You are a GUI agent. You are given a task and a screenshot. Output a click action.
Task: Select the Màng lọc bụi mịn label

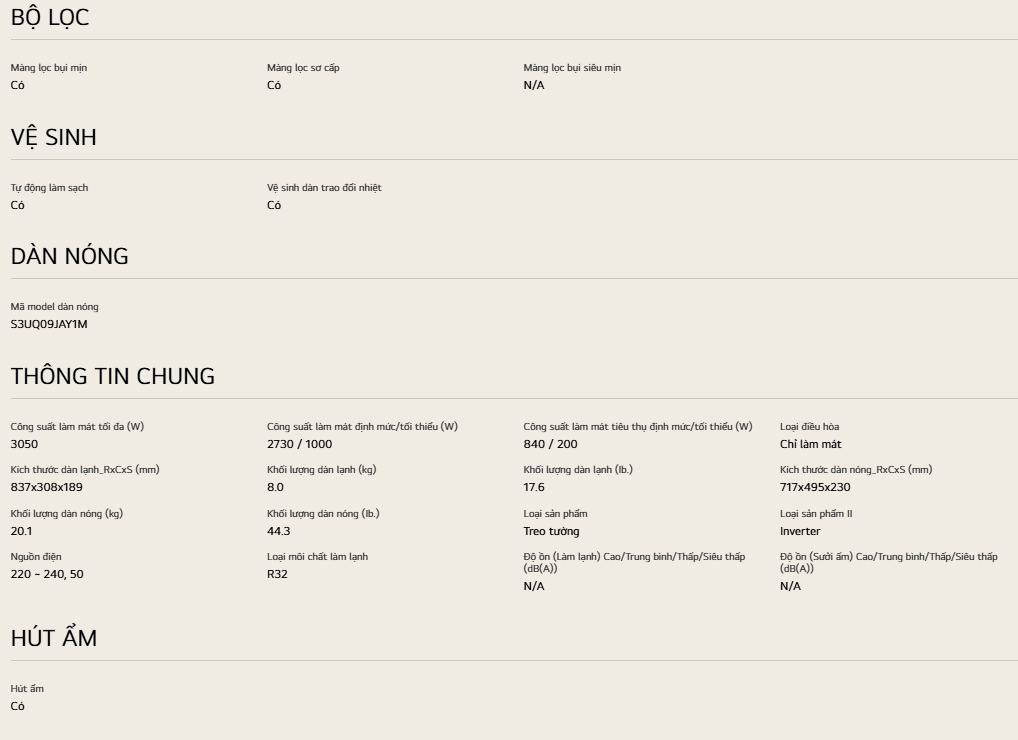[49, 68]
